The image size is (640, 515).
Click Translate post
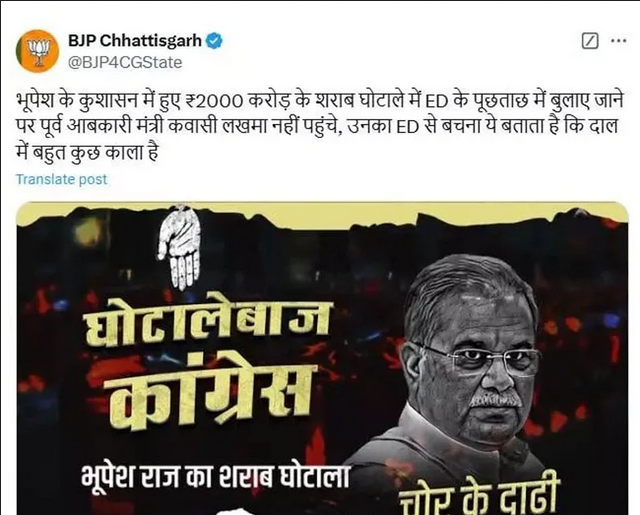62,179
